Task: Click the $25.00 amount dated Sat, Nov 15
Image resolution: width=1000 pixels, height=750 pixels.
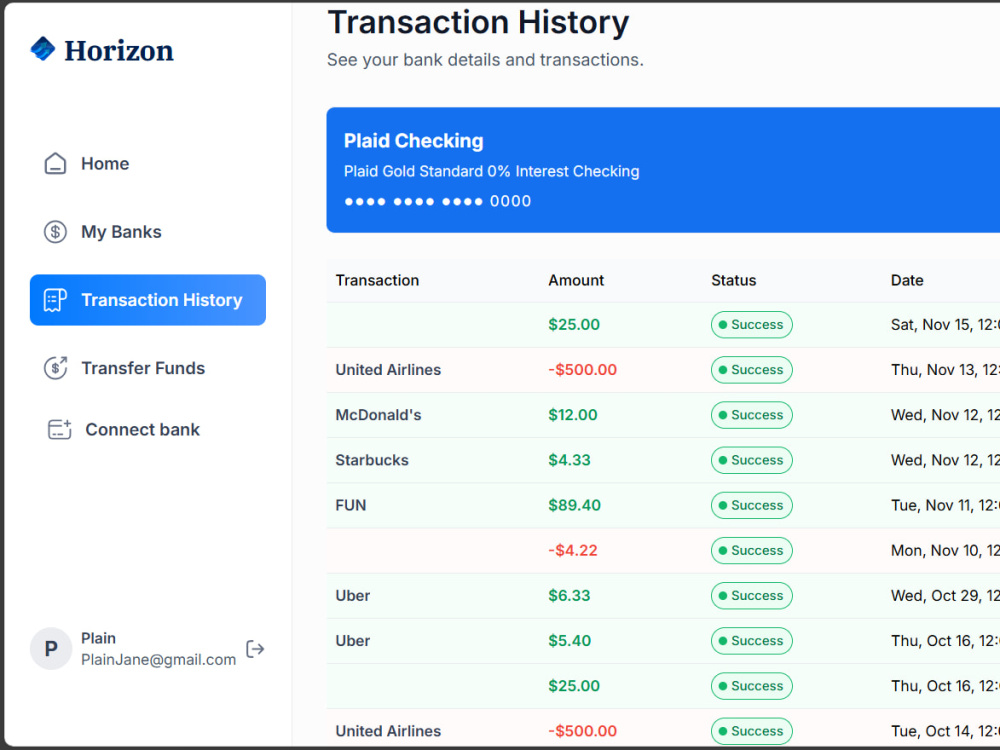Action: click(574, 325)
